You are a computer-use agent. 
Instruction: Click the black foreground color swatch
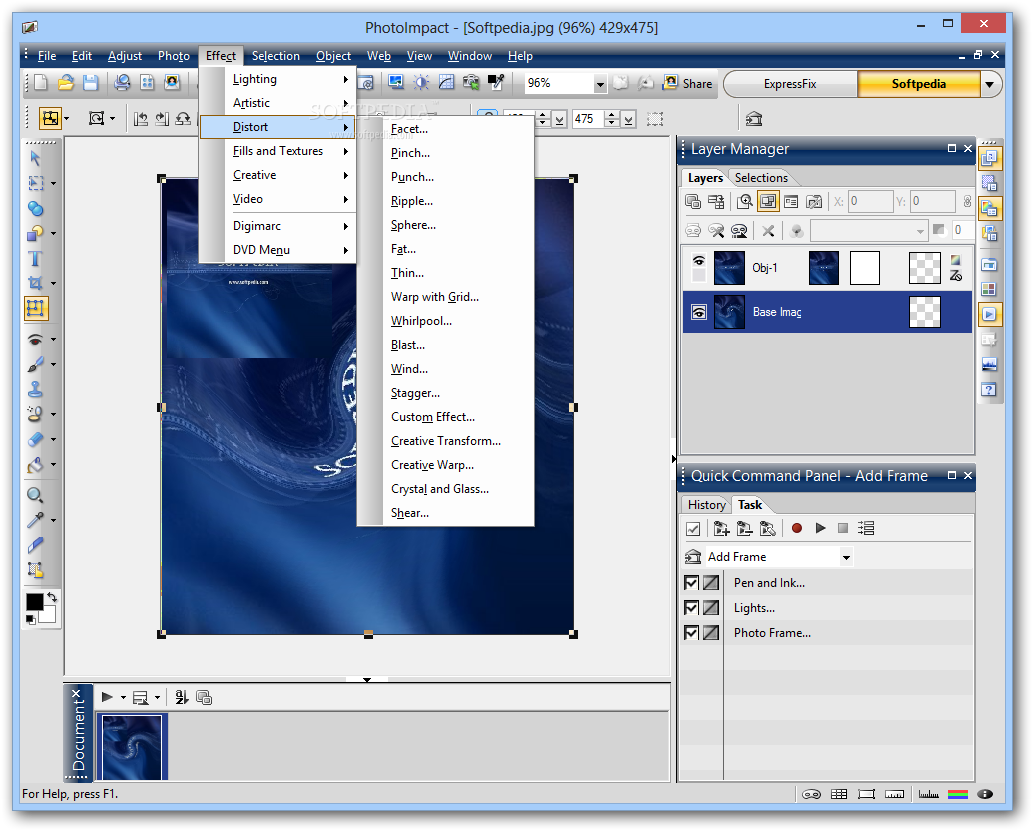34,601
